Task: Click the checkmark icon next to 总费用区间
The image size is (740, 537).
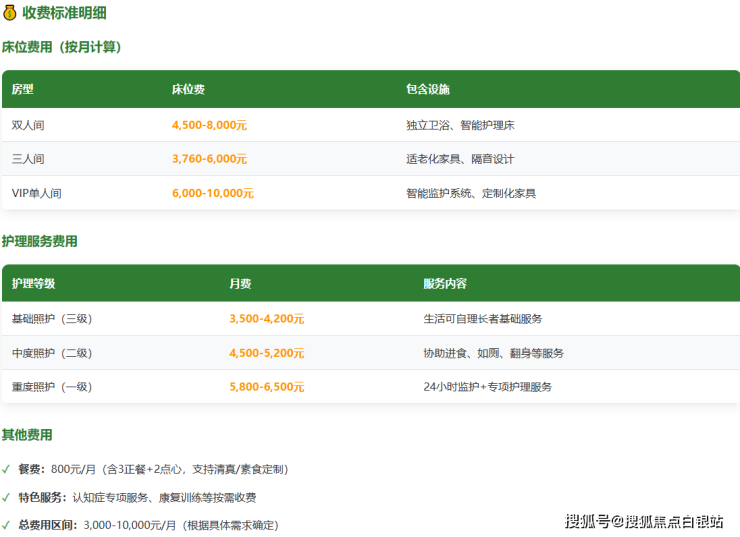Action: click(x=7, y=525)
